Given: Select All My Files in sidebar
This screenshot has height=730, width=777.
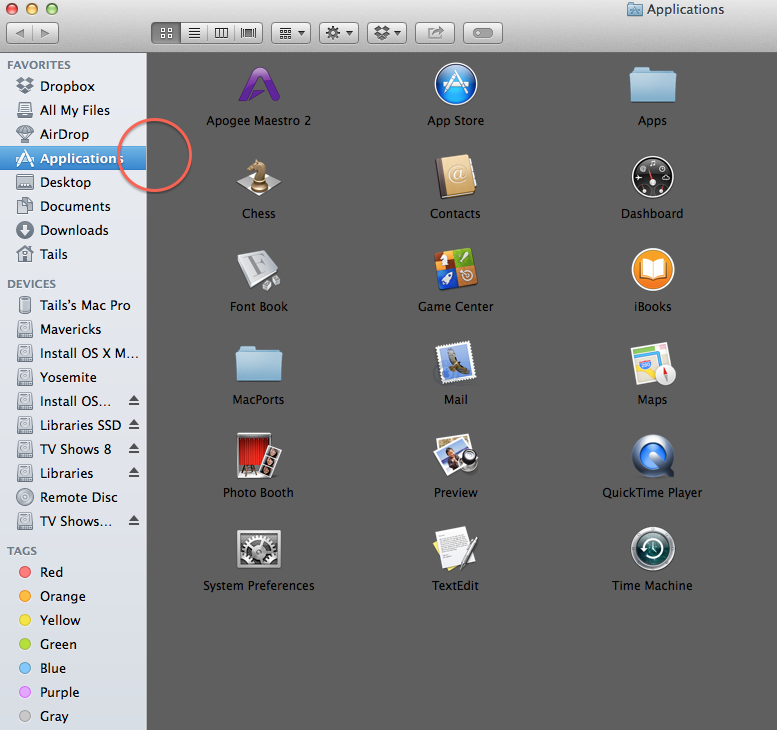Looking at the screenshot, I should (x=73, y=110).
